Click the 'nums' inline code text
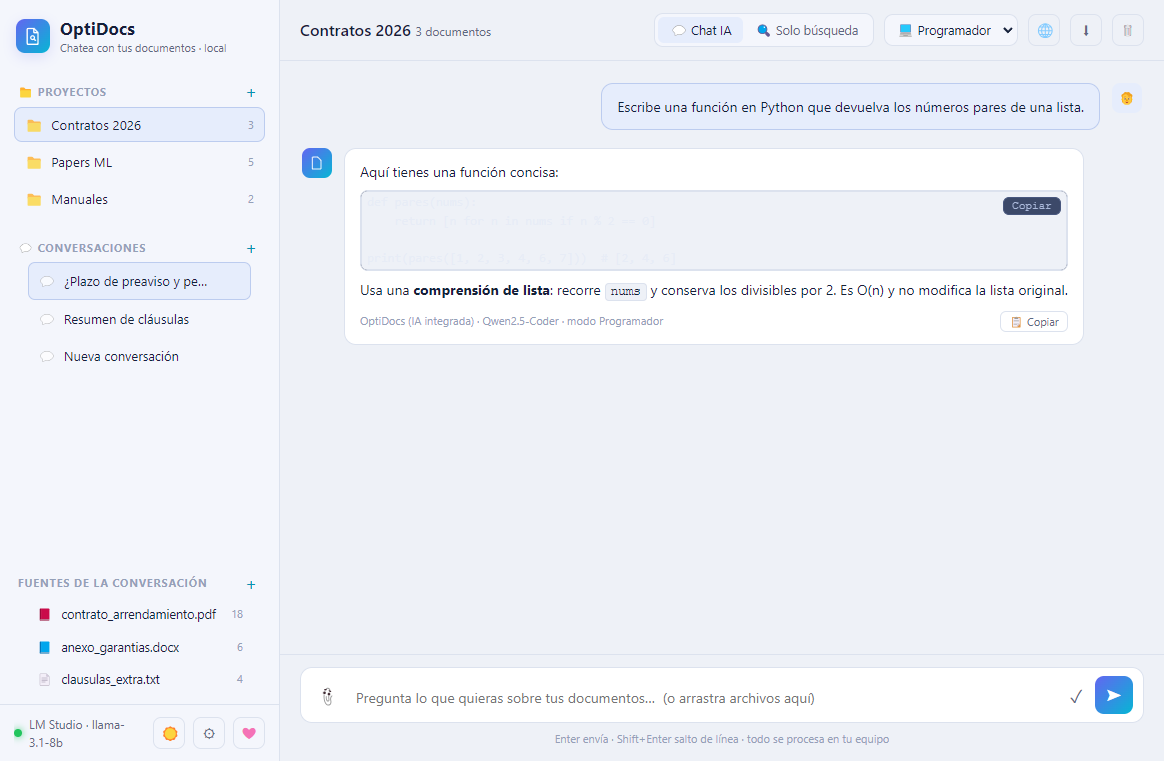Image resolution: width=1164 pixels, height=761 pixels. click(x=626, y=291)
